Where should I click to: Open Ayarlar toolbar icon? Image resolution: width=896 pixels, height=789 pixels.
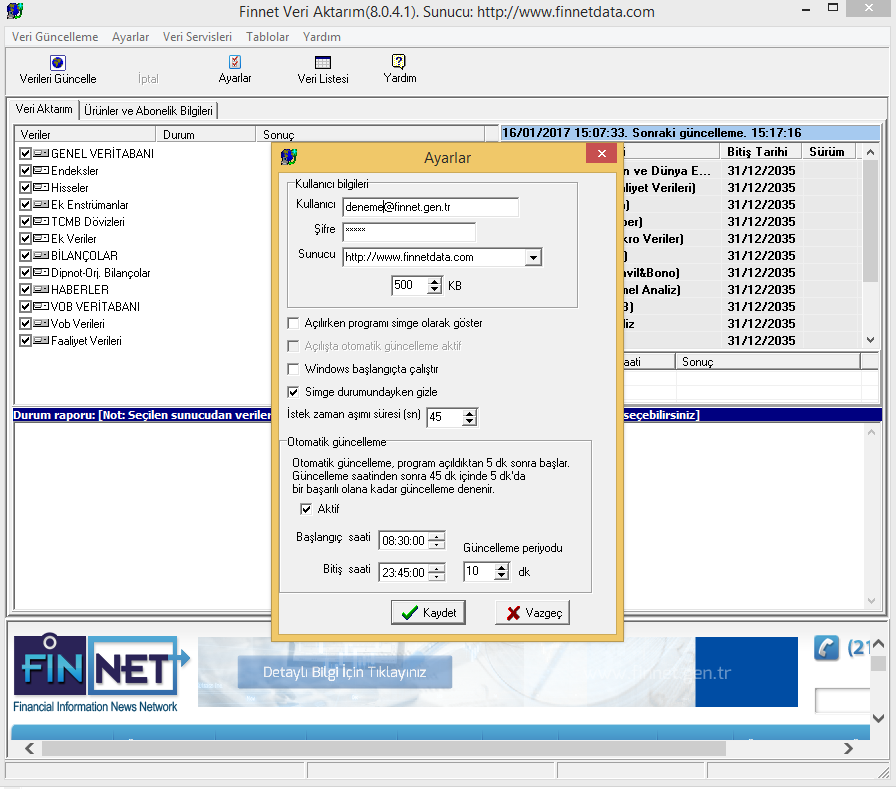coord(235,62)
